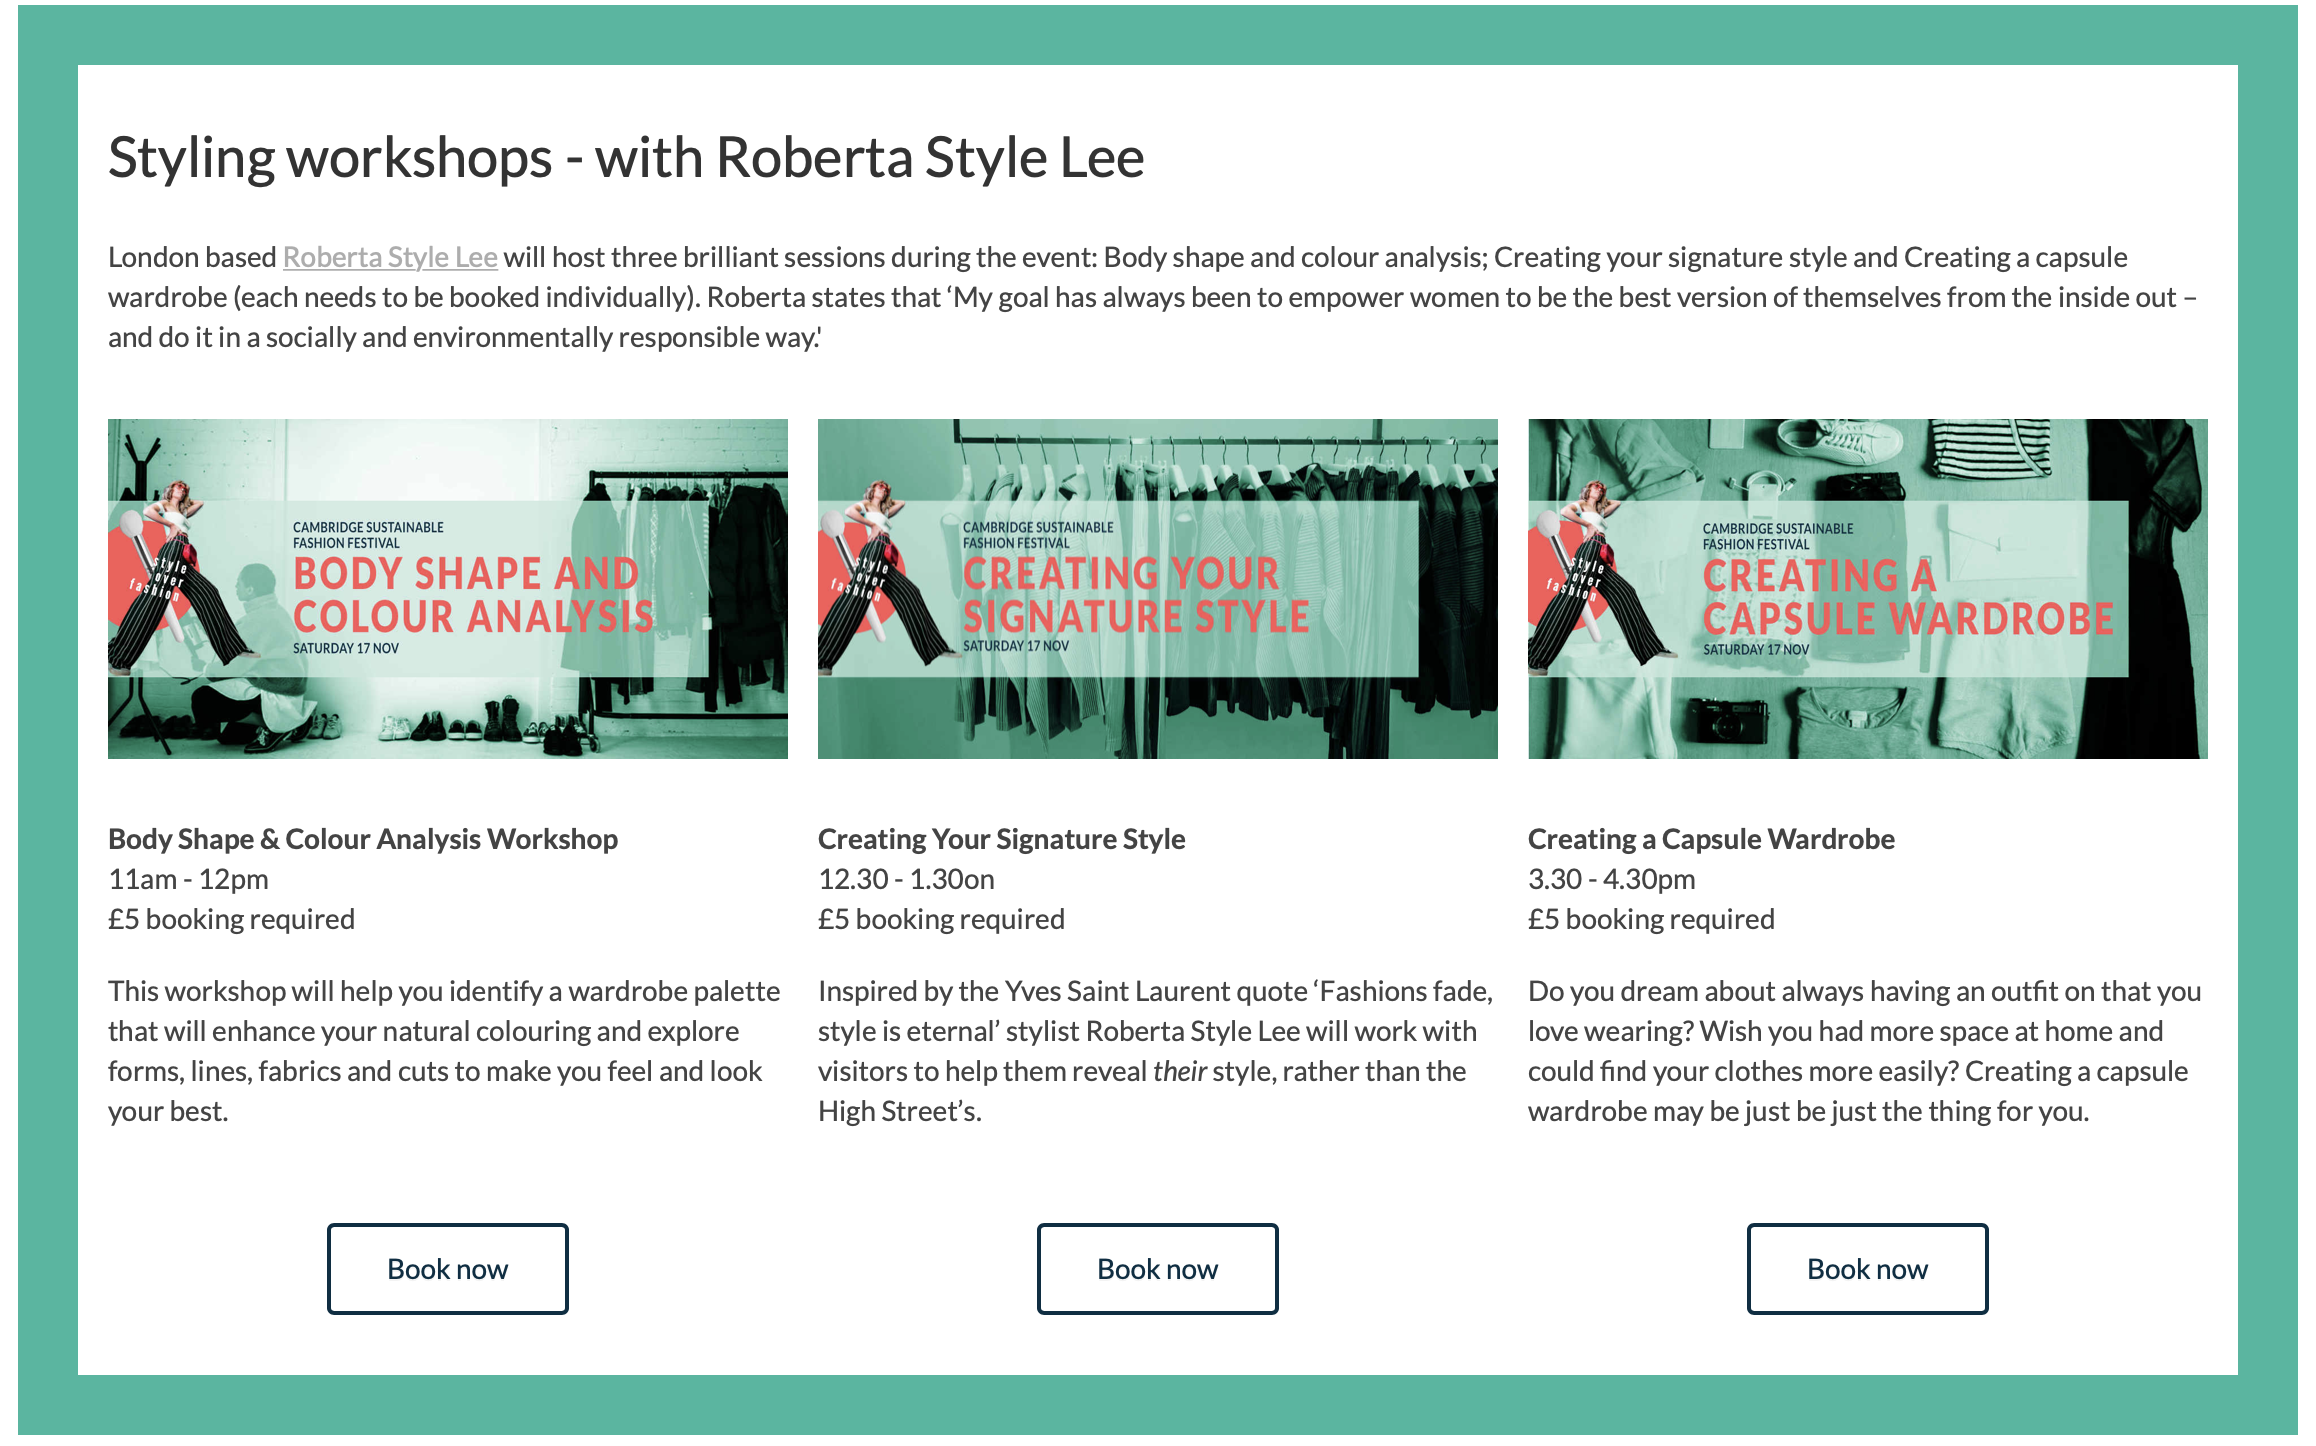Click the Styling workshops page heading
This screenshot has height=1446, width=2316.
coord(626,158)
